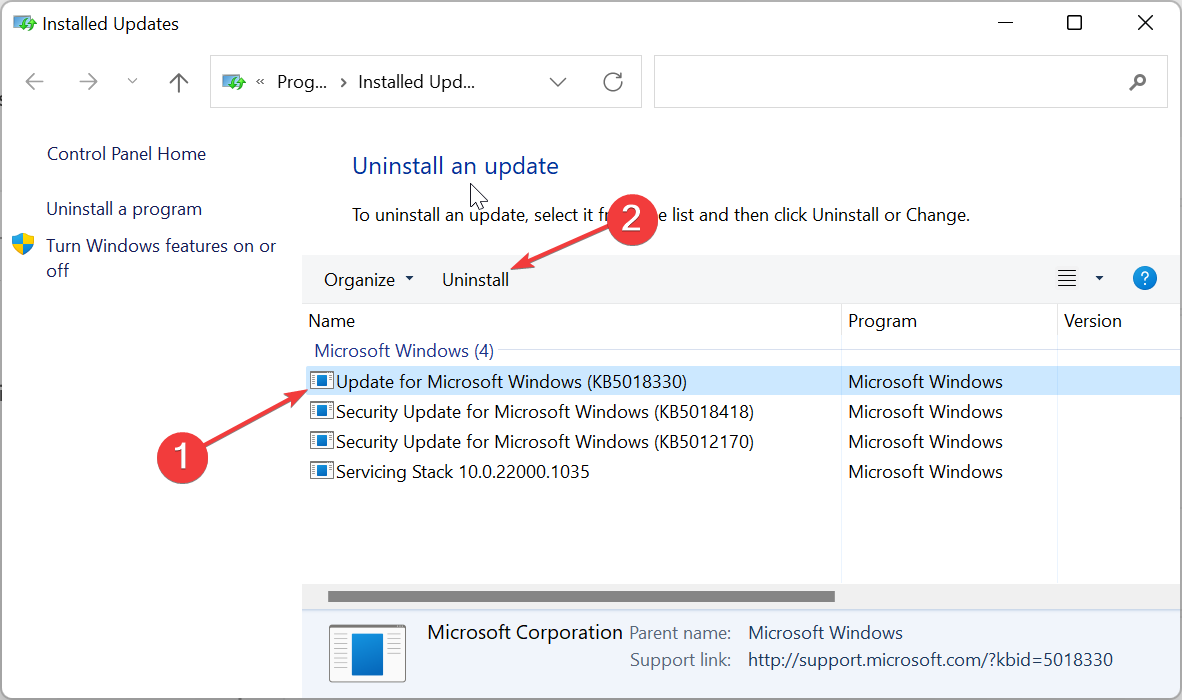Click the Installed Upd... breadcrumb
Image resolution: width=1182 pixels, height=700 pixels.
click(x=416, y=81)
